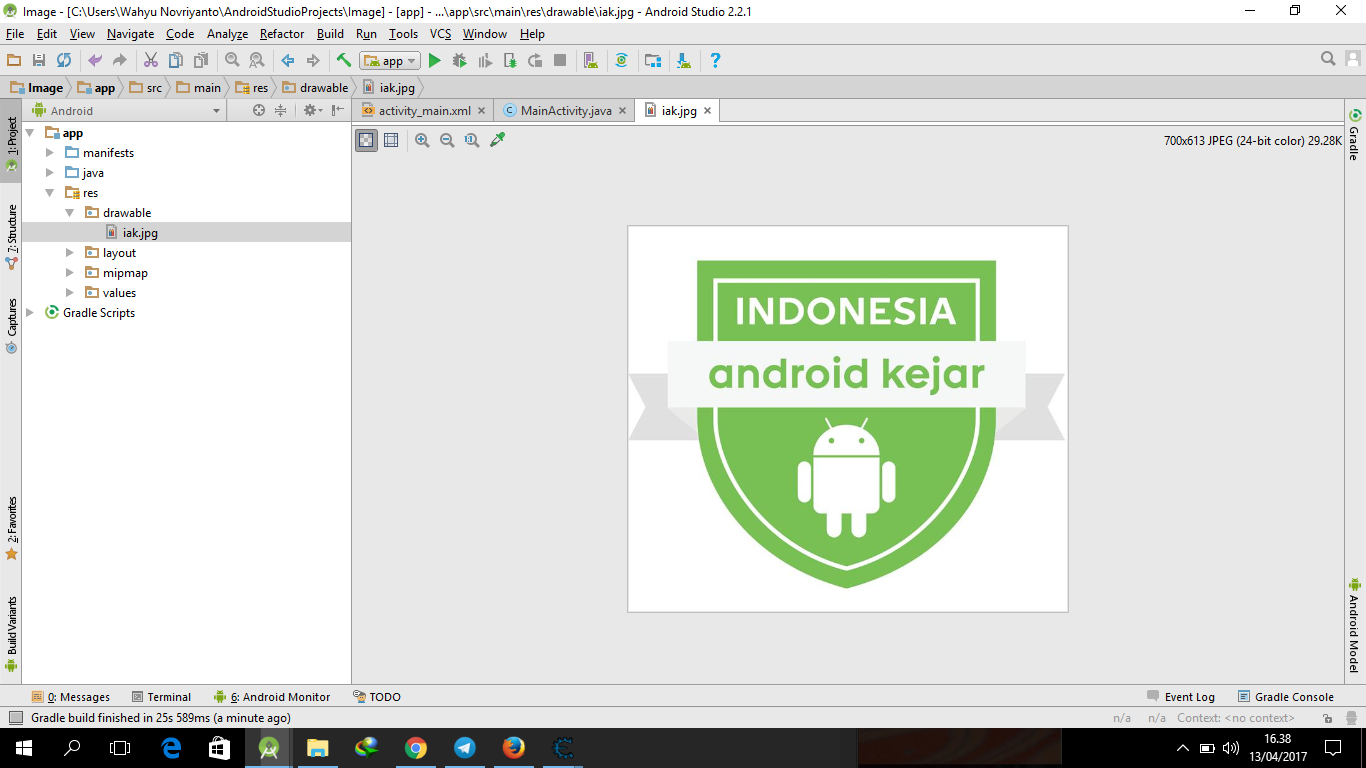The image size is (1366, 768).
Task: Open the Build menu
Action: (x=330, y=34)
